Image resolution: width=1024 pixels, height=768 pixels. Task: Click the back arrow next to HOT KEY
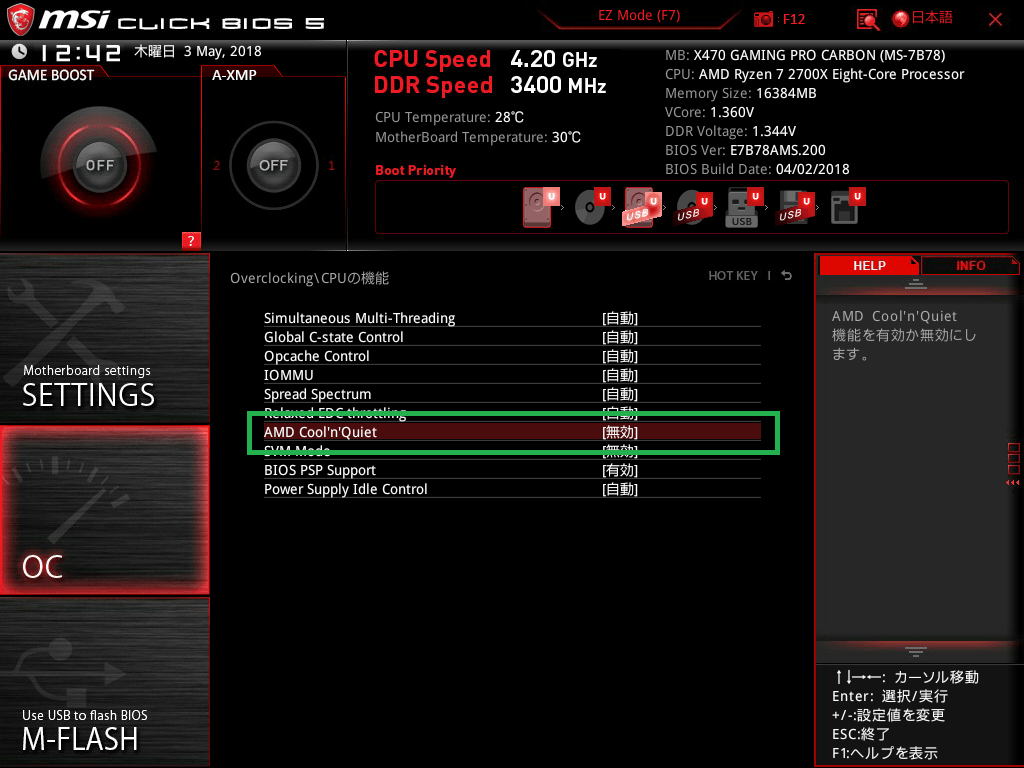(787, 276)
